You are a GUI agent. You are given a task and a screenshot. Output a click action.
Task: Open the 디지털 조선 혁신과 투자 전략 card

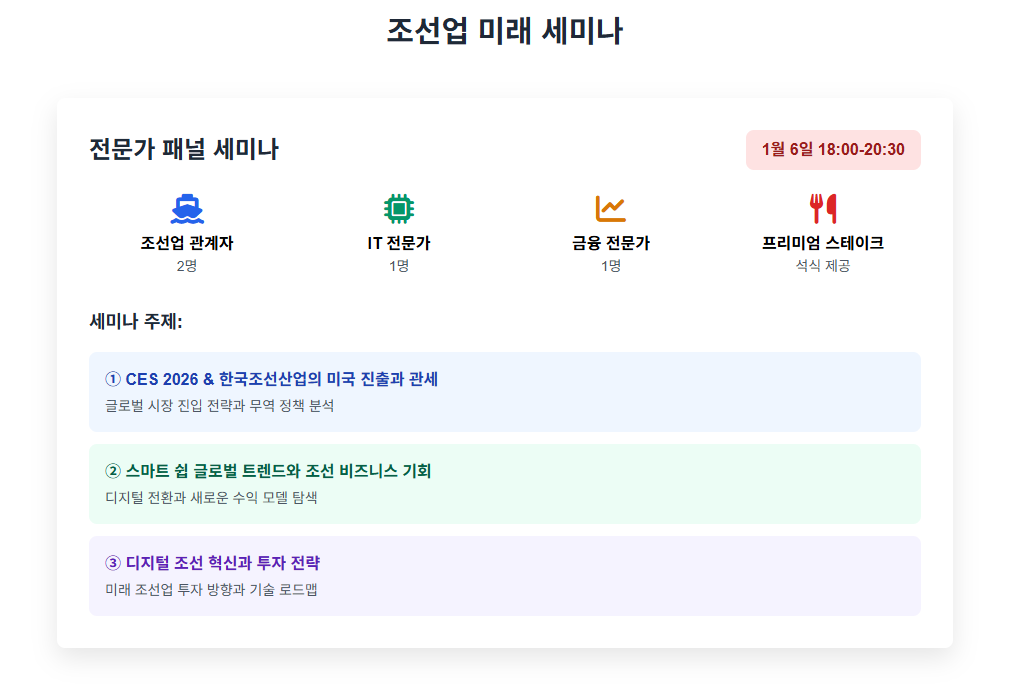504,576
